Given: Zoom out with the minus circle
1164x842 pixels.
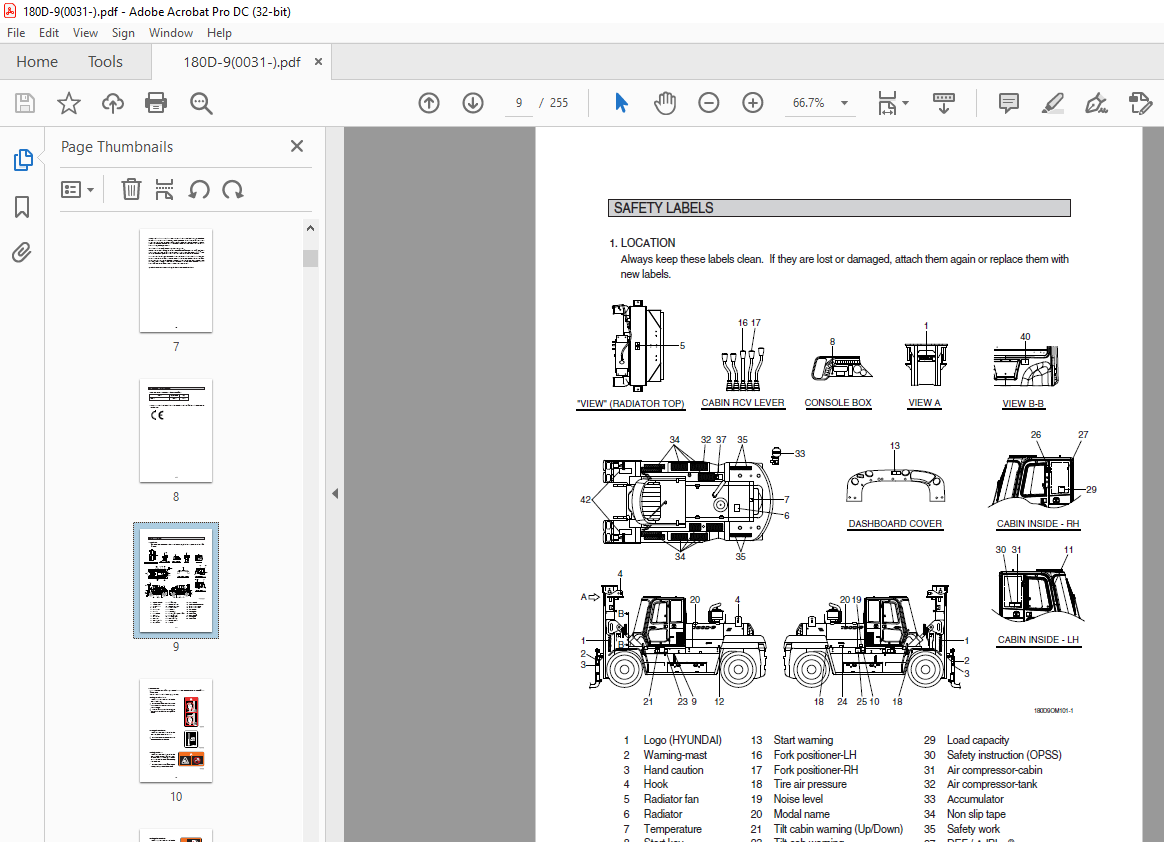Looking at the screenshot, I should point(709,103).
